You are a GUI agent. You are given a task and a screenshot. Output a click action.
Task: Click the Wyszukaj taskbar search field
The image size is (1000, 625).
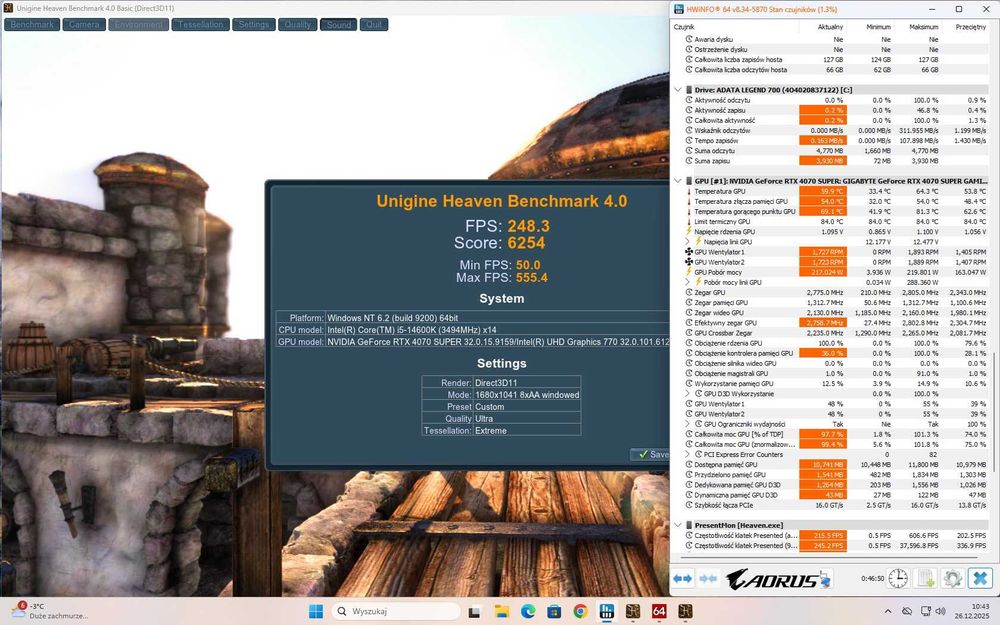(395, 612)
